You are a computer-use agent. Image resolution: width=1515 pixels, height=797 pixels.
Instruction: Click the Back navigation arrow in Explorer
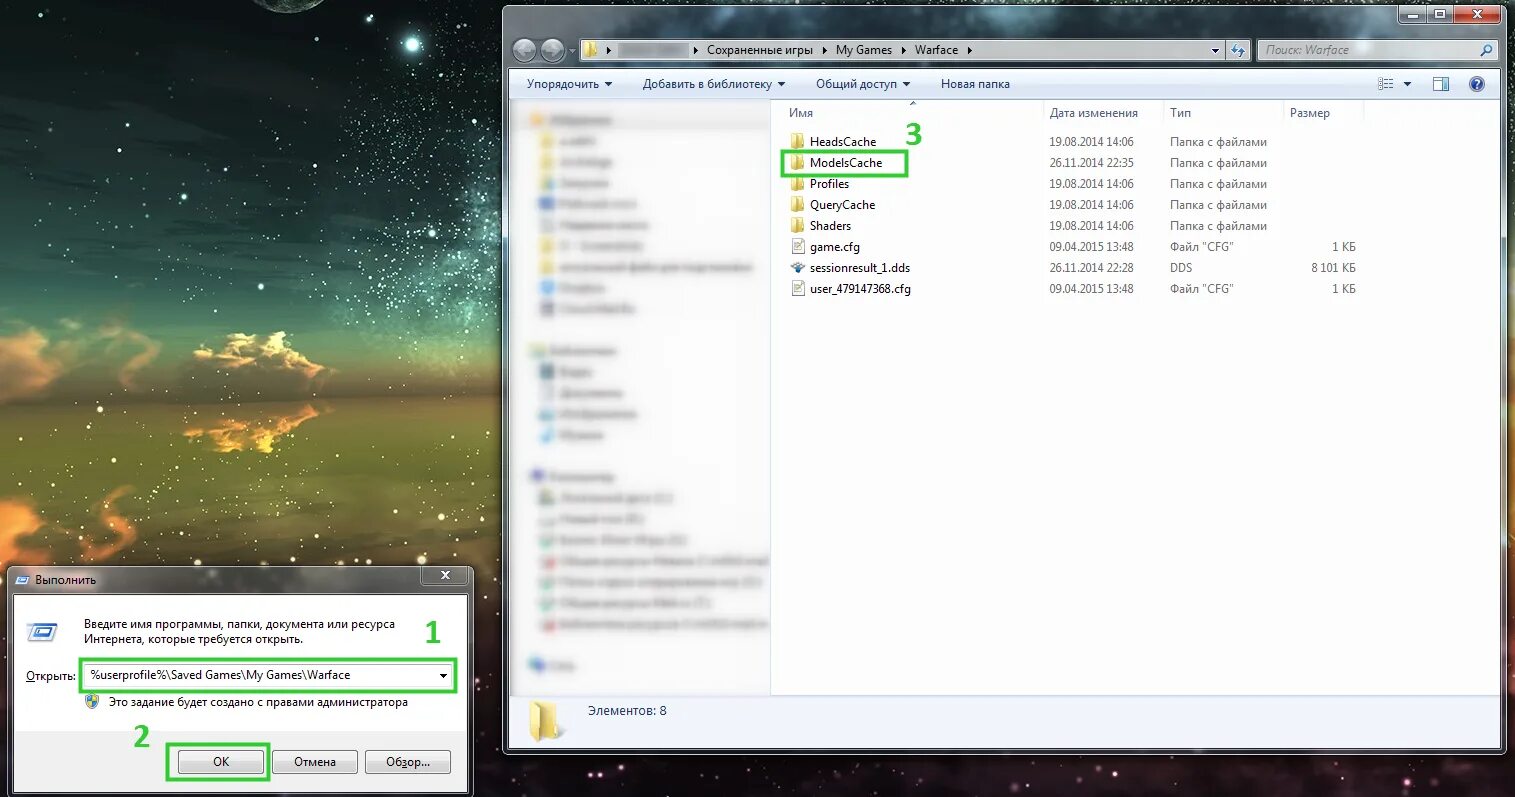[x=525, y=50]
